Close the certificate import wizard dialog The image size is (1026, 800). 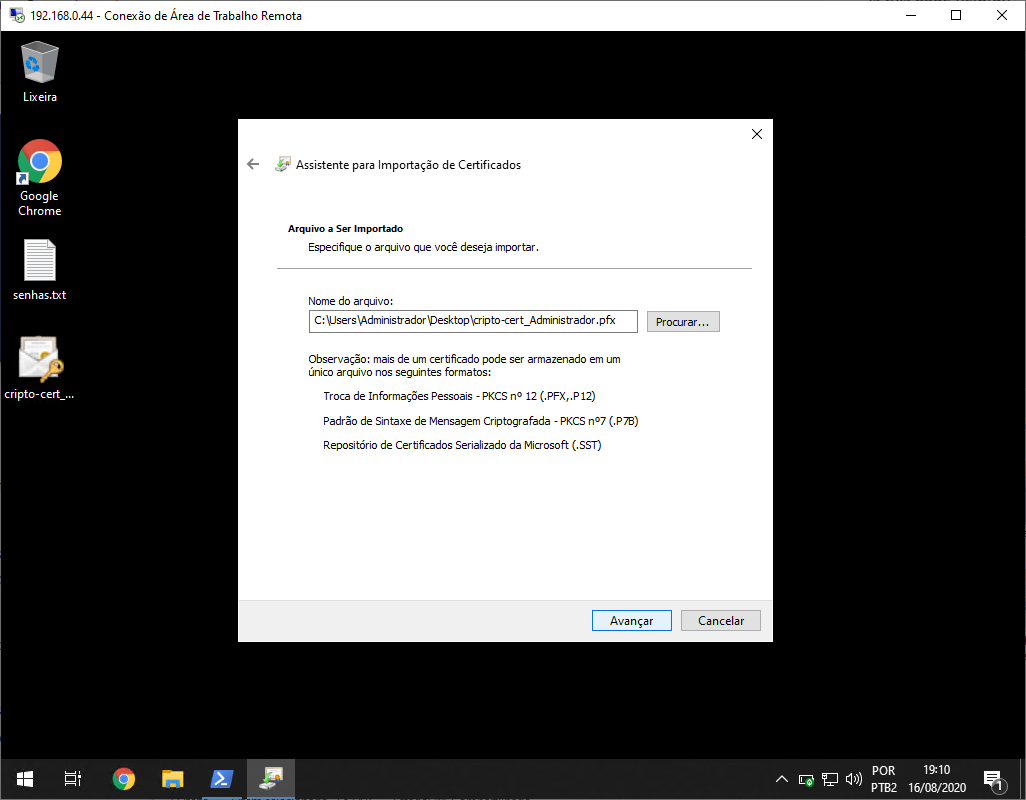coord(756,134)
